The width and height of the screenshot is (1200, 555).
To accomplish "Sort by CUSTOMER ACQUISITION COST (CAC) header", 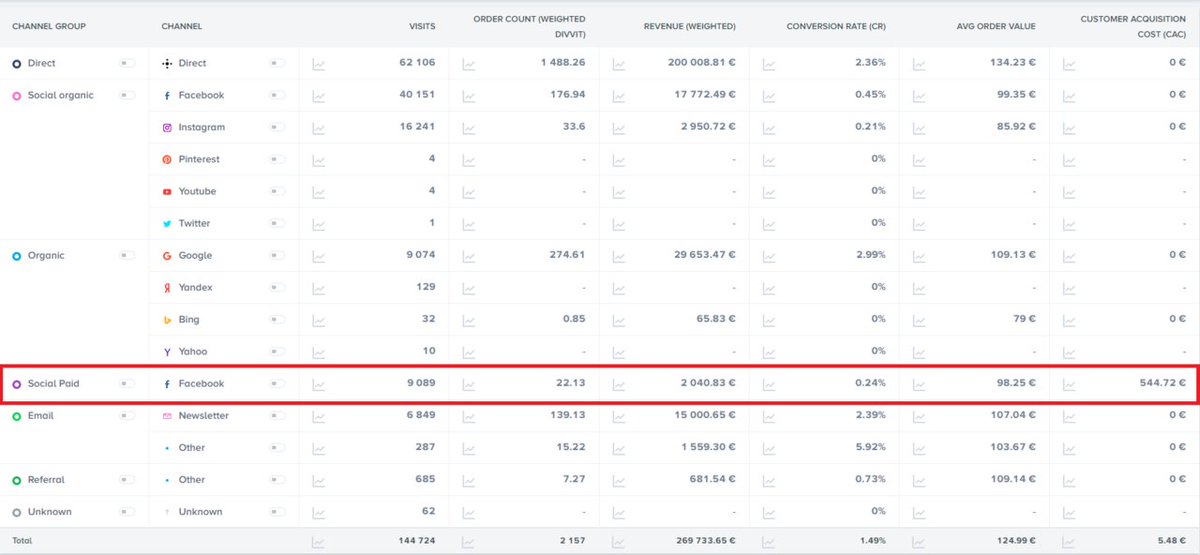I will [x=1133, y=26].
